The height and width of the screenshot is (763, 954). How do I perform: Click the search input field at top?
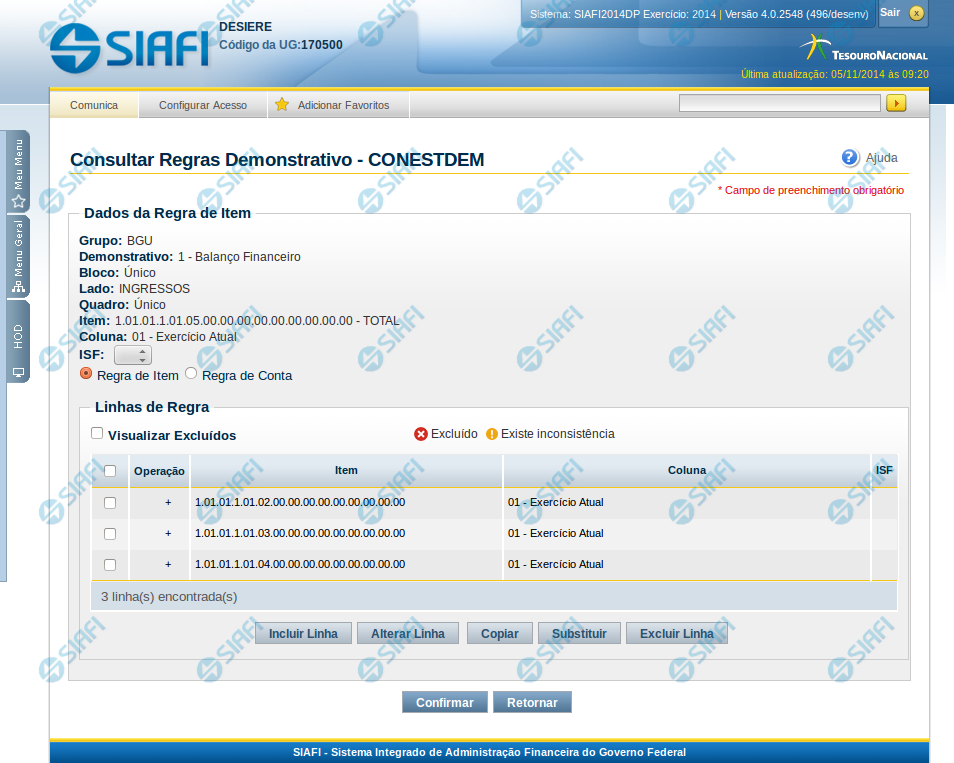tap(779, 103)
